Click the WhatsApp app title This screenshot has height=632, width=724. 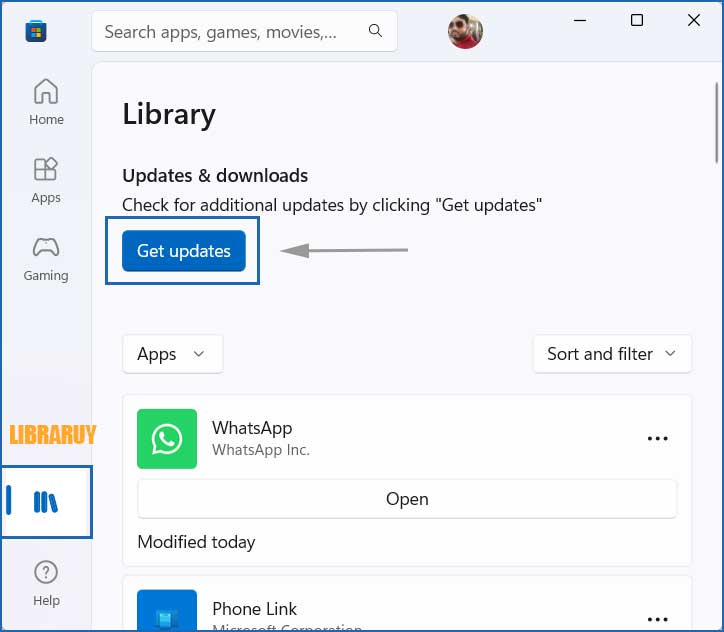(x=252, y=428)
